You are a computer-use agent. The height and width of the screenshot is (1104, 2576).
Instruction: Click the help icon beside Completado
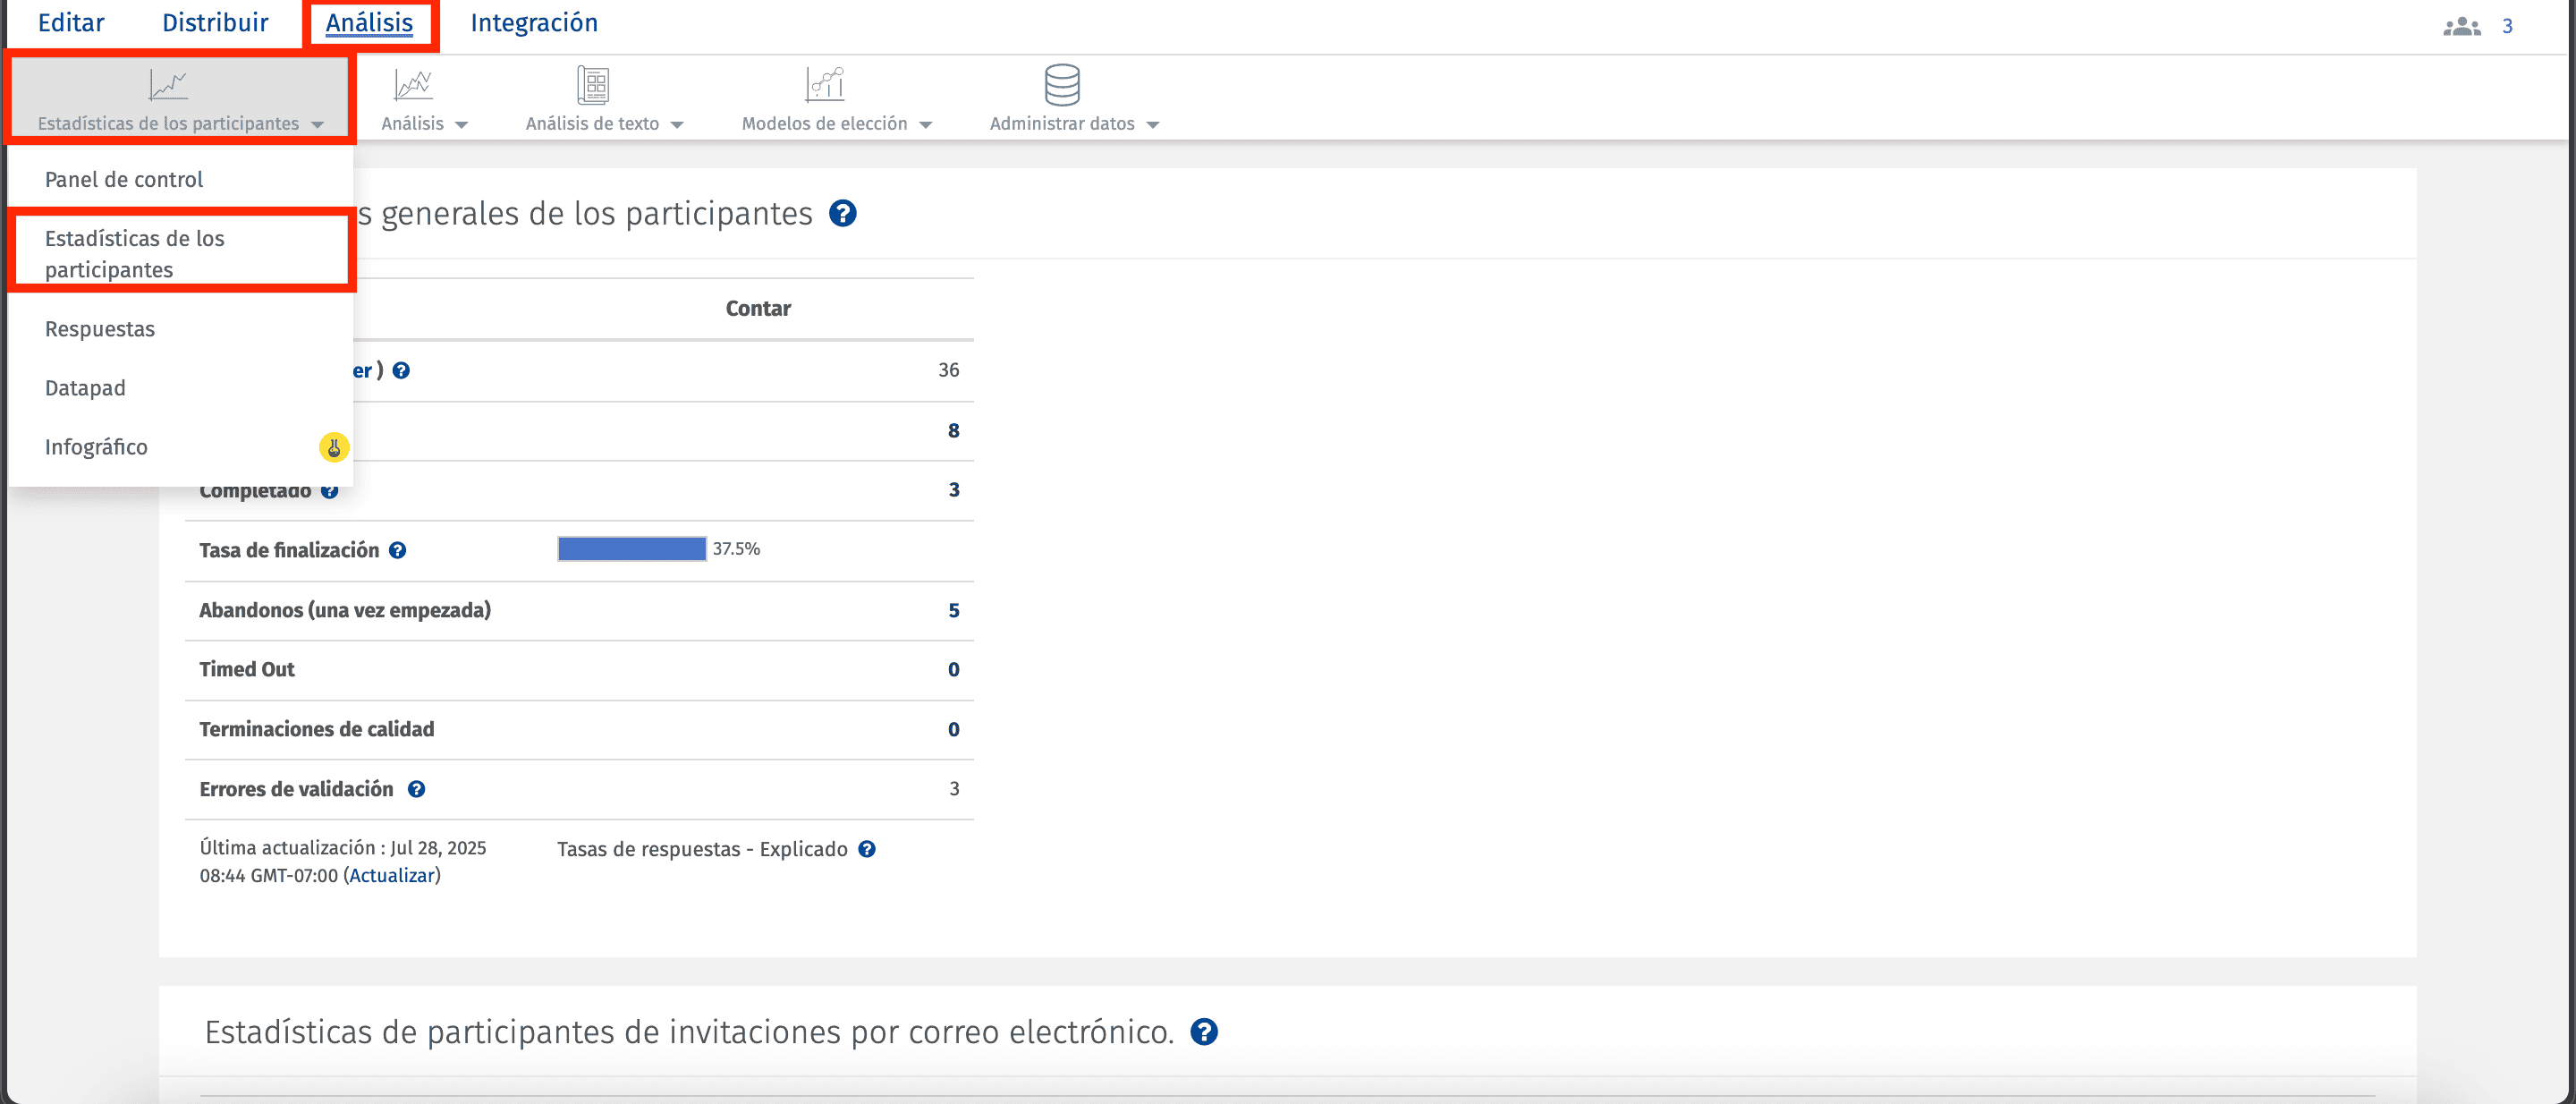coord(331,490)
